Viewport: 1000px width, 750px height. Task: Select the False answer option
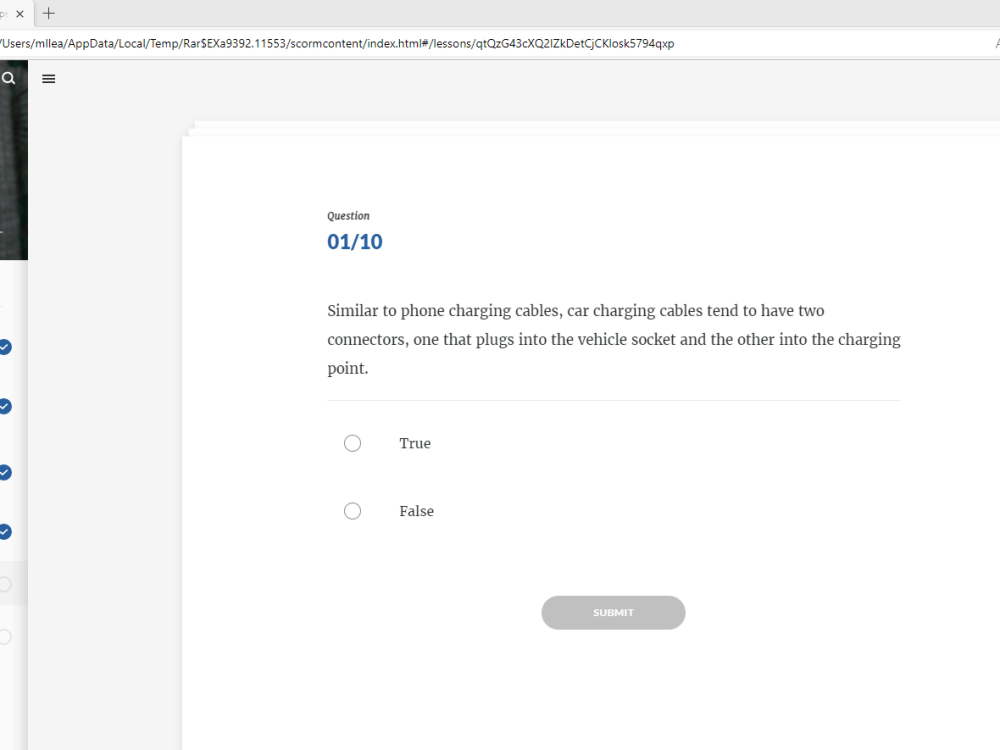[352, 511]
